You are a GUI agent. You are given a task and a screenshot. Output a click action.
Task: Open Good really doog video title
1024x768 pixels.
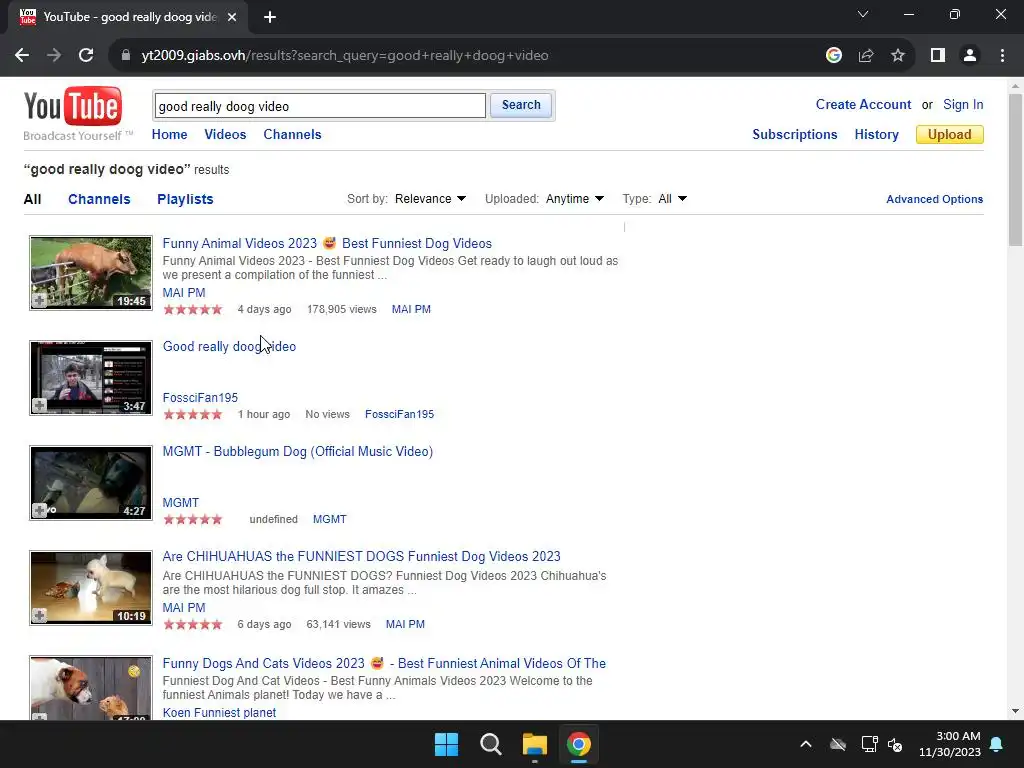[x=229, y=347]
